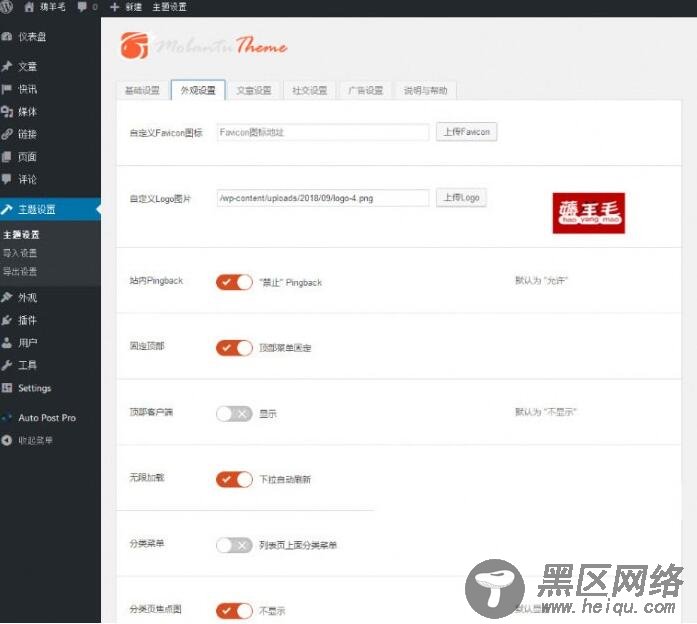
Task: Open the comments bubble in admin bar
Action: tap(82, 7)
